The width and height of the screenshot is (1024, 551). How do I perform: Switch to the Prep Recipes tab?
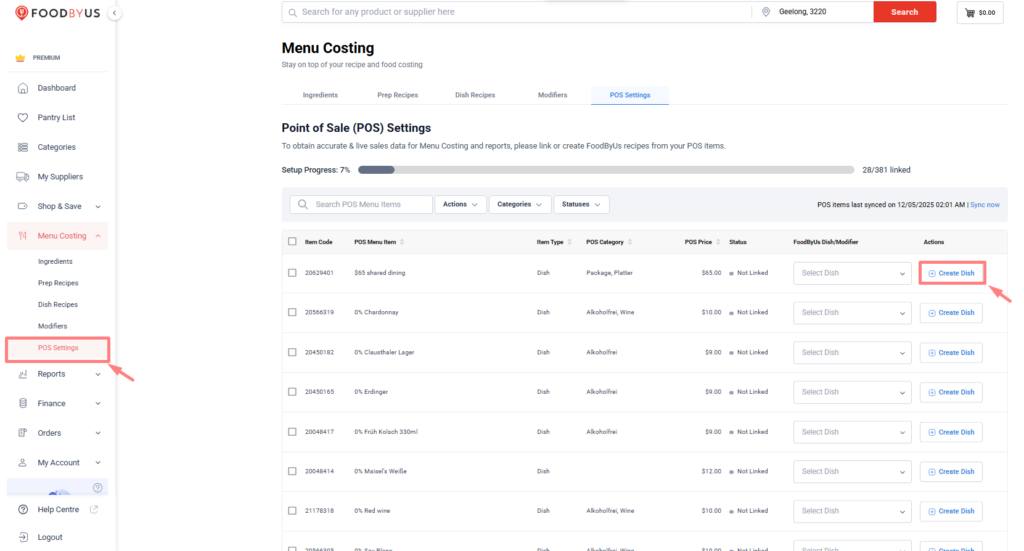(x=398, y=95)
